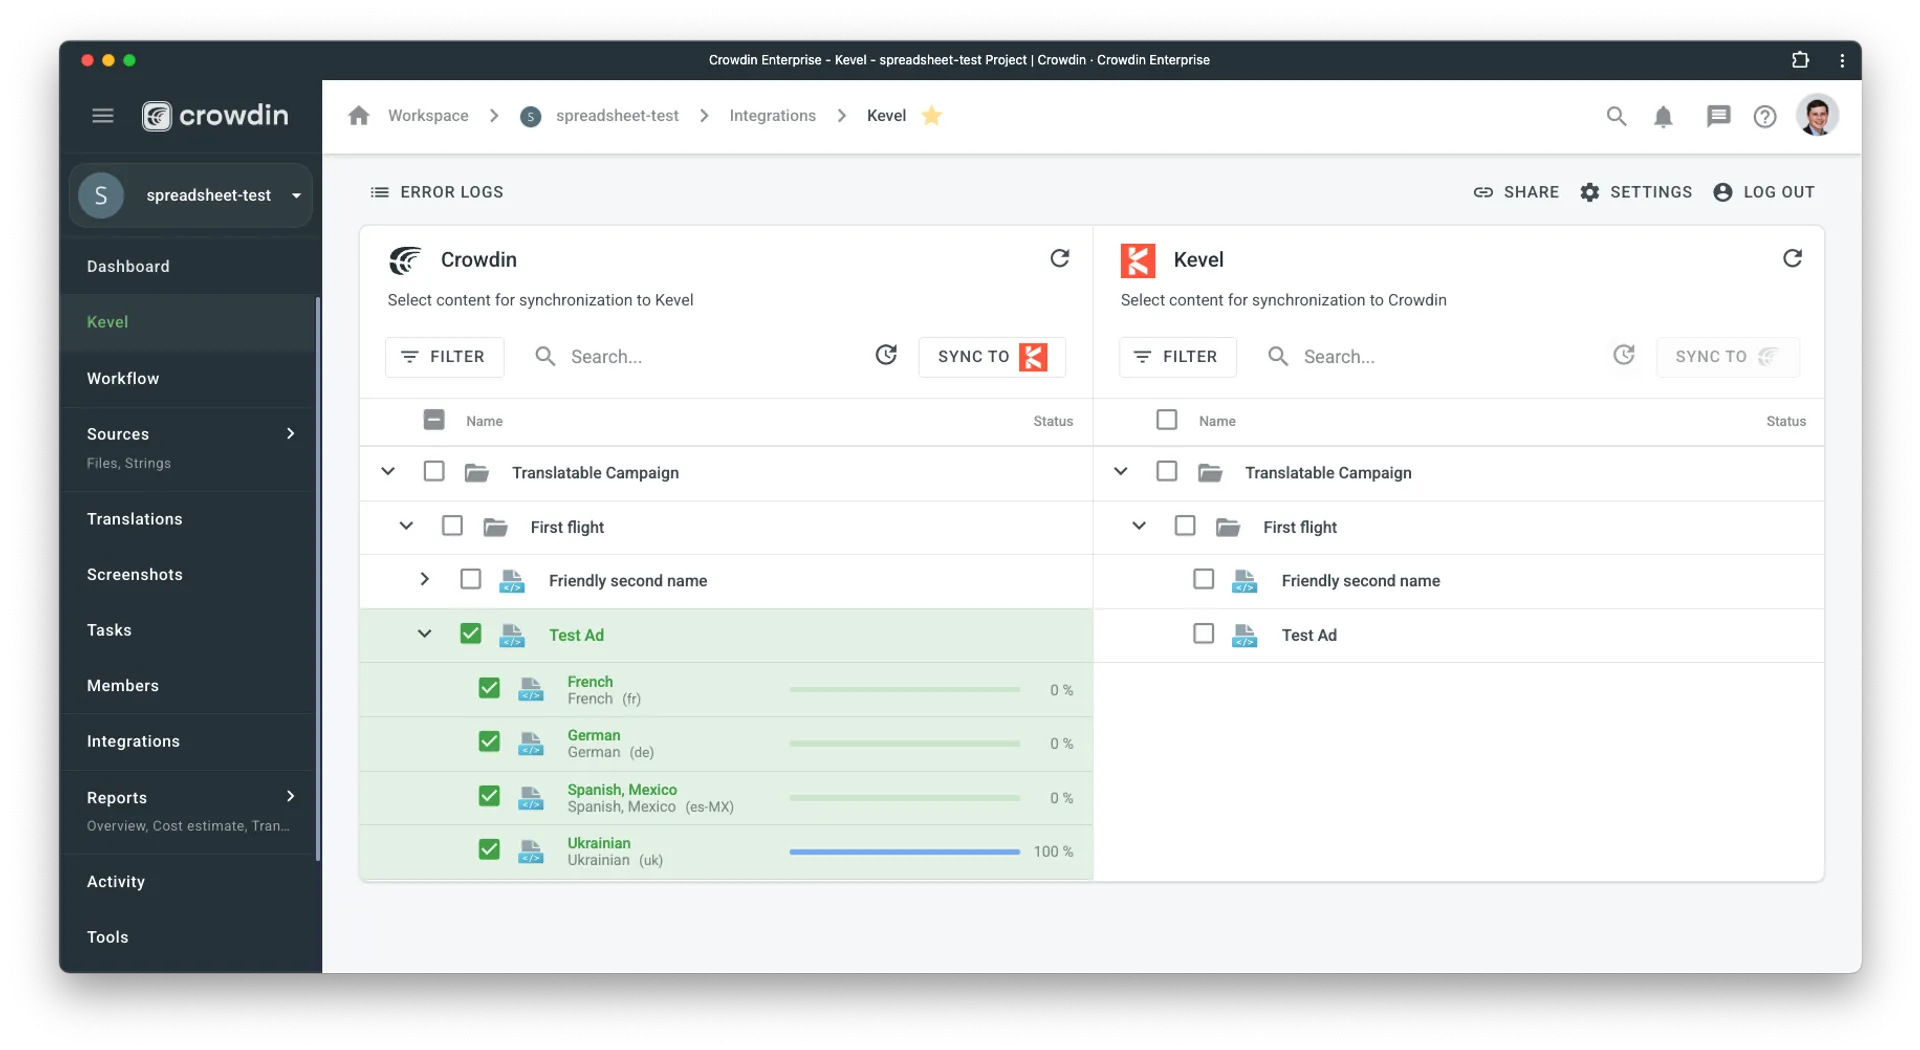Click the Crowdin panel logo icon
The image size is (1920, 1050).
pos(404,260)
